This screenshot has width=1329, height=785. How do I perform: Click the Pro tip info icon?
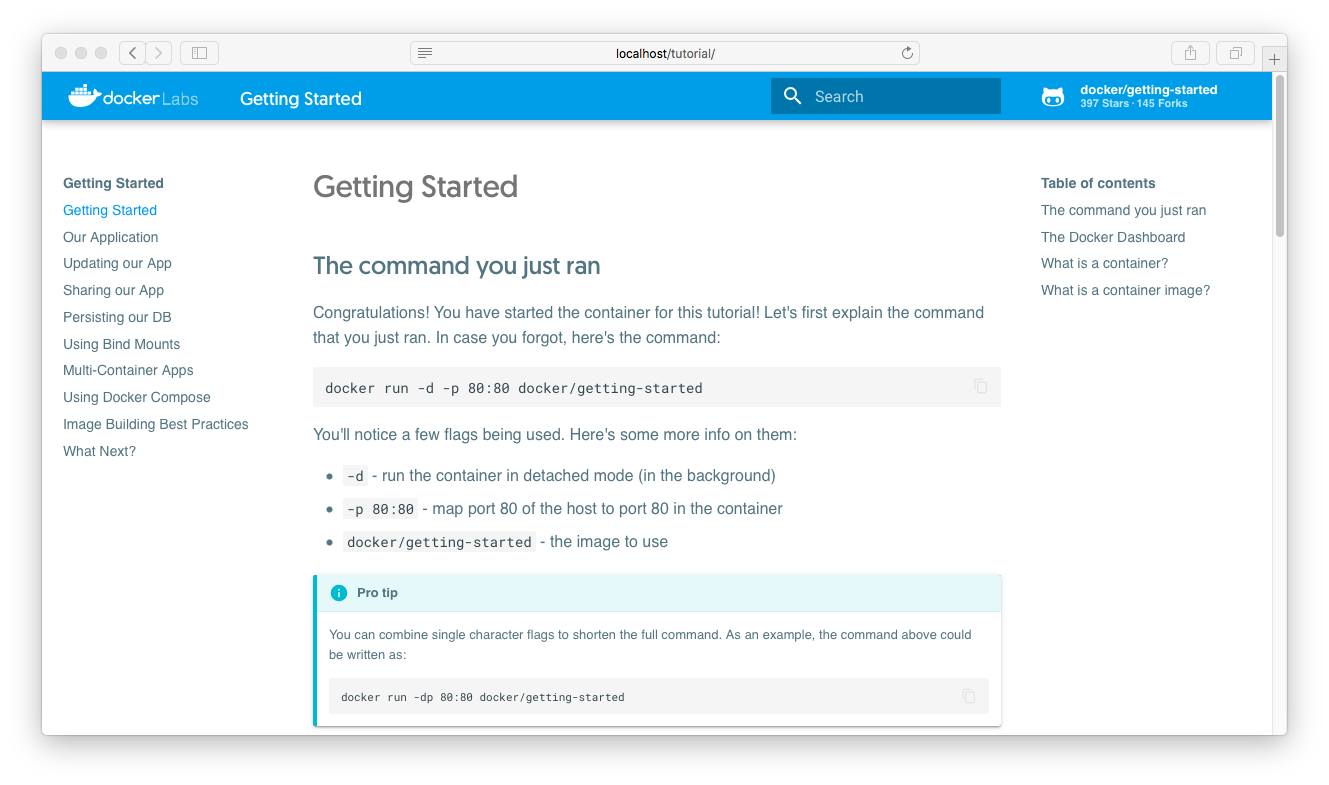coord(339,593)
